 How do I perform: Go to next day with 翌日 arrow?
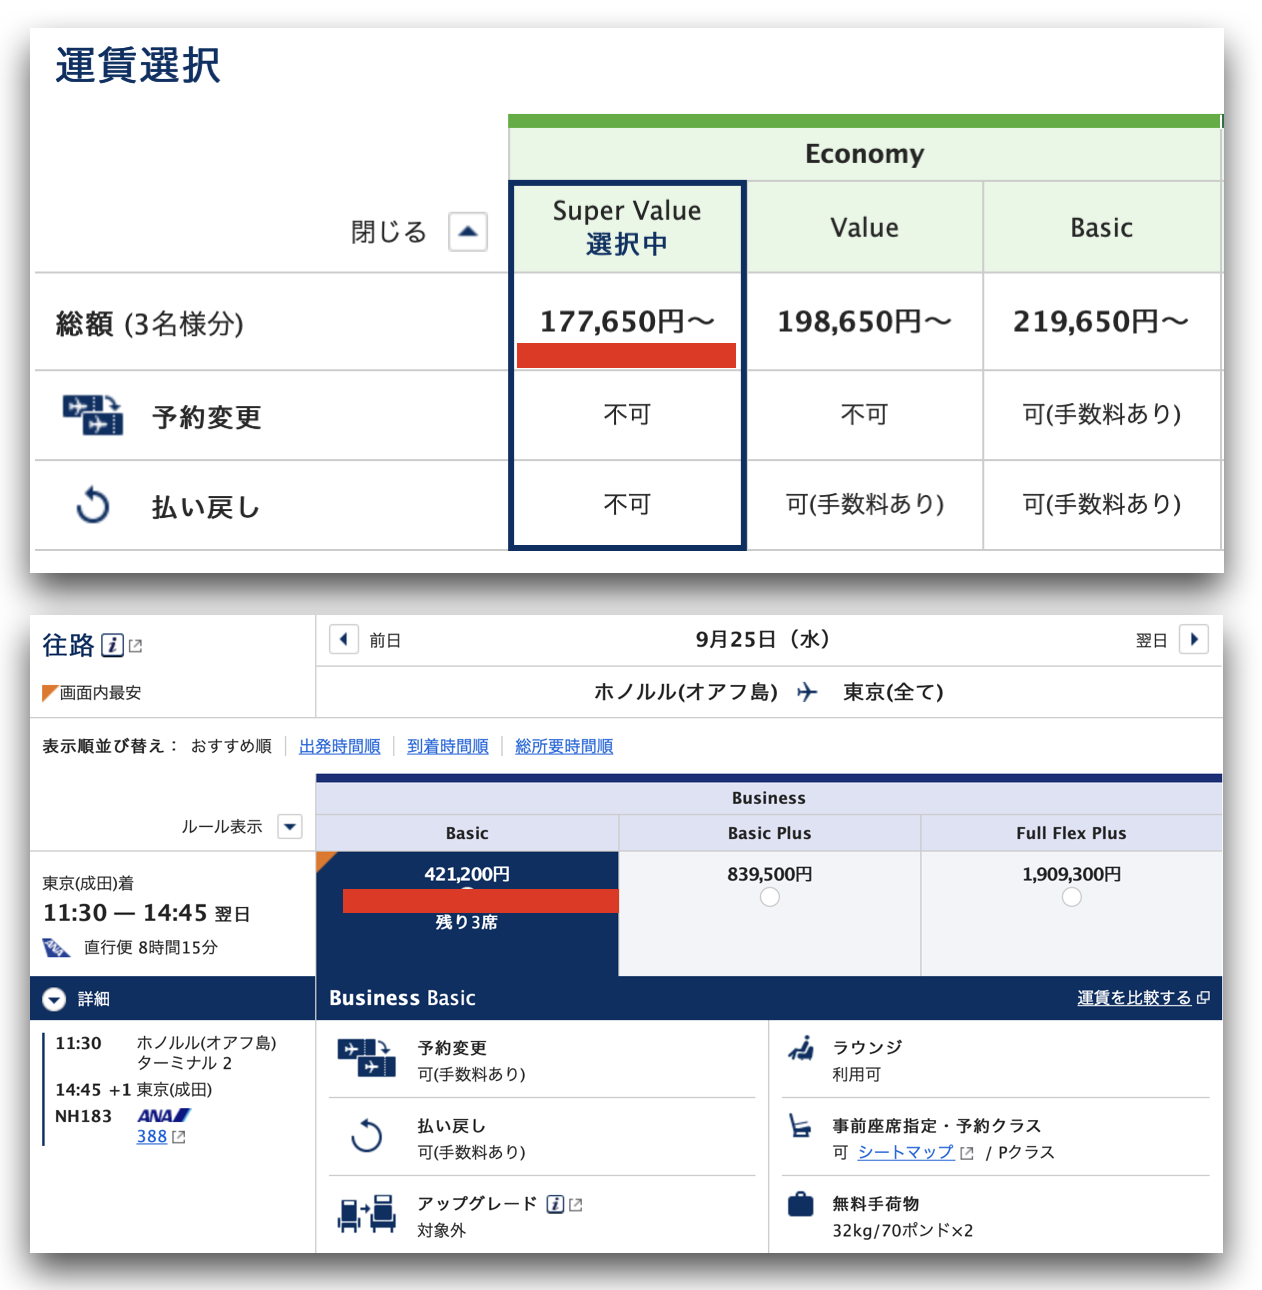coord(1194,639)
